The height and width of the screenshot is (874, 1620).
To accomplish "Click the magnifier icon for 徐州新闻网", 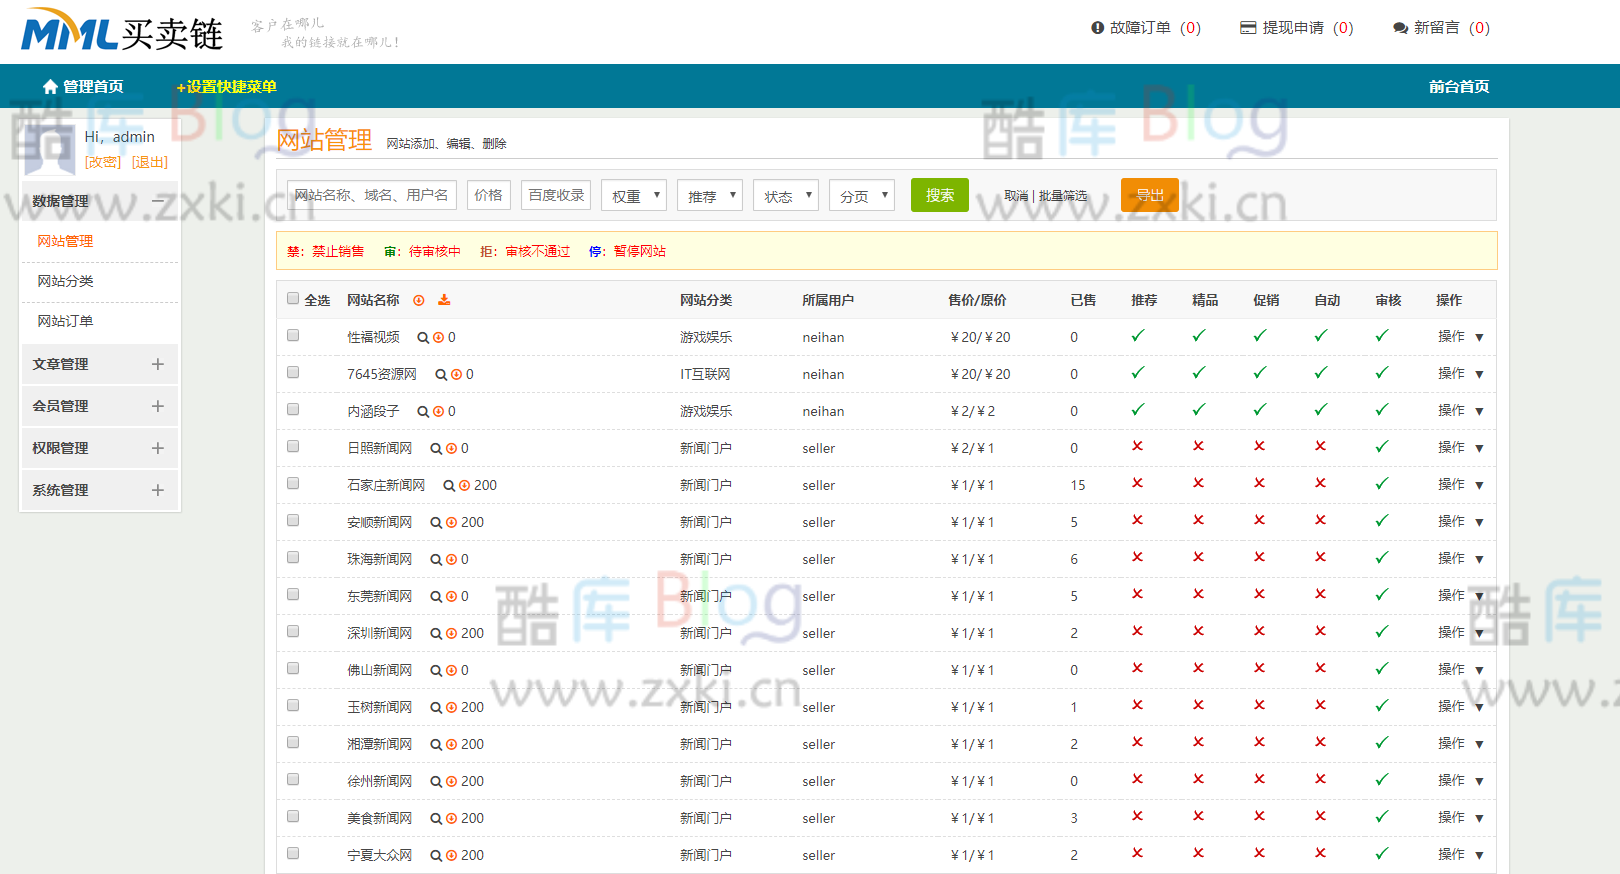I will pyautogui.click(x=436, y=782).
